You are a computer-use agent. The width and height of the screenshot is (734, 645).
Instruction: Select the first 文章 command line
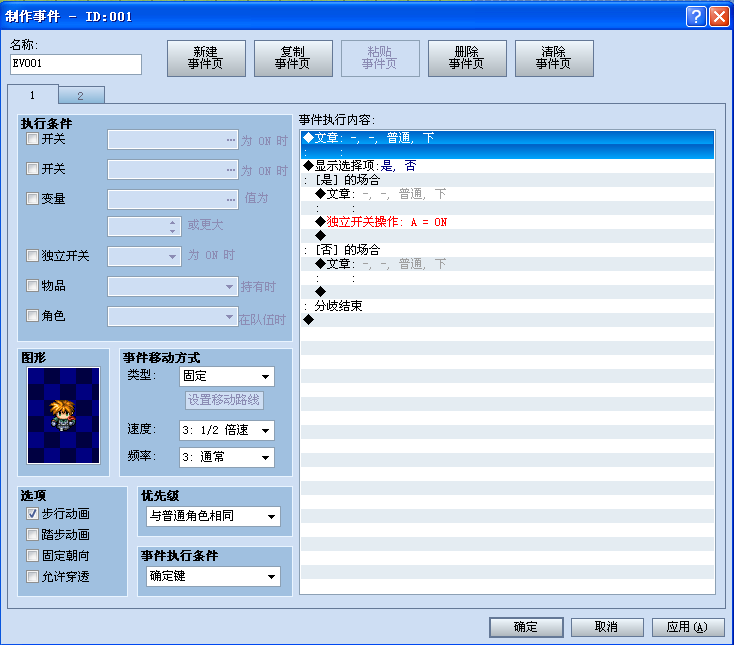click(x=507, y=138)
